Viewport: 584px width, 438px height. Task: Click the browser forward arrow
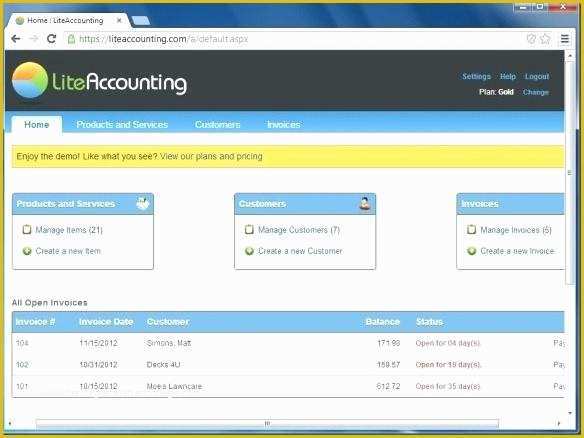[x=34, y=39]
